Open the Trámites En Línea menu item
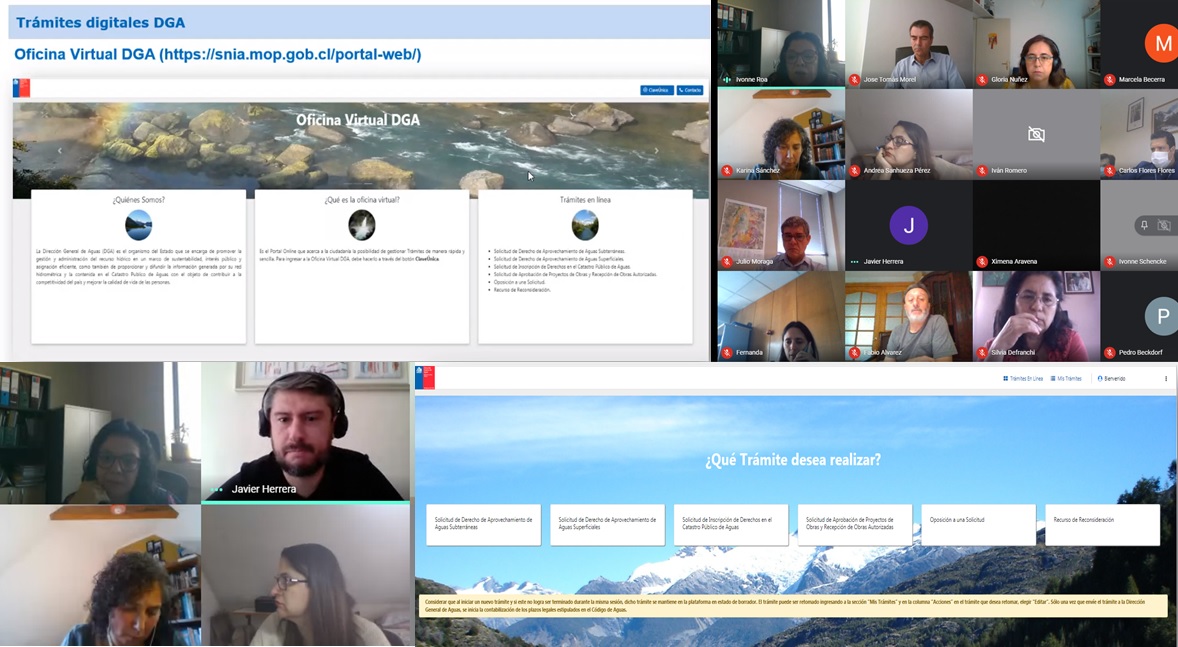 coord(1022,379)
